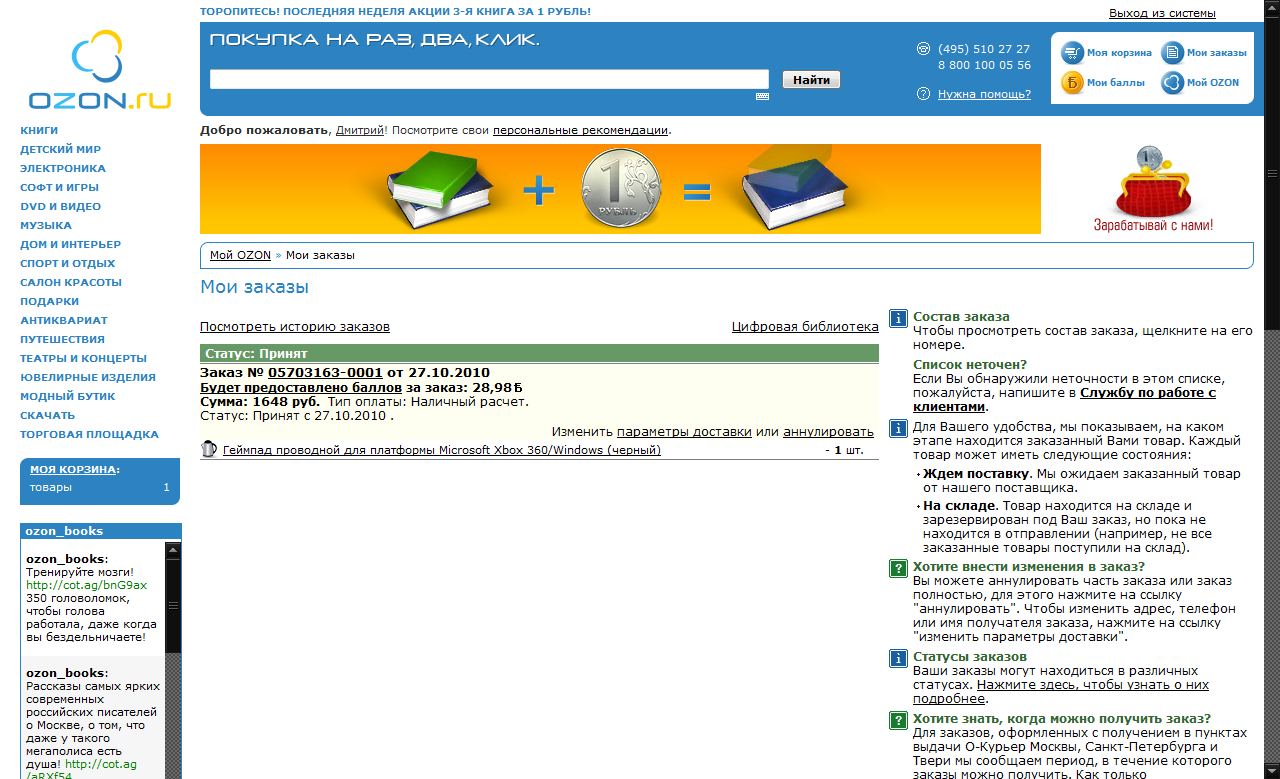
Task: Open the Цифровая библиотека link
Action: [805, 327]
